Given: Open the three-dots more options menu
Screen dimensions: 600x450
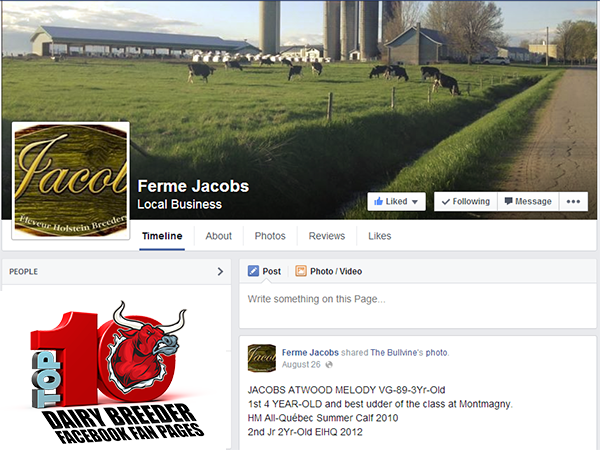Looking at the screenshot, I should click(x=573, y=202).
